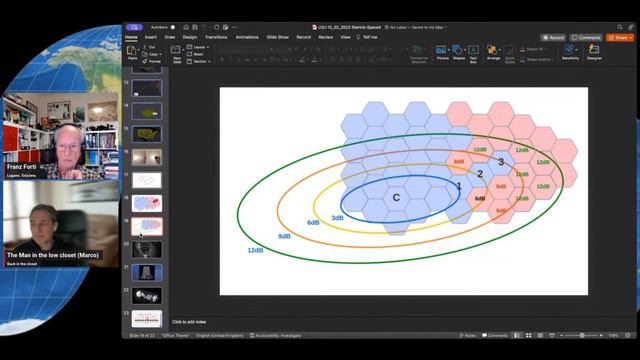640x360 pixels.
Task: Click the Home icon in title bar
Action: click(186, 27)
